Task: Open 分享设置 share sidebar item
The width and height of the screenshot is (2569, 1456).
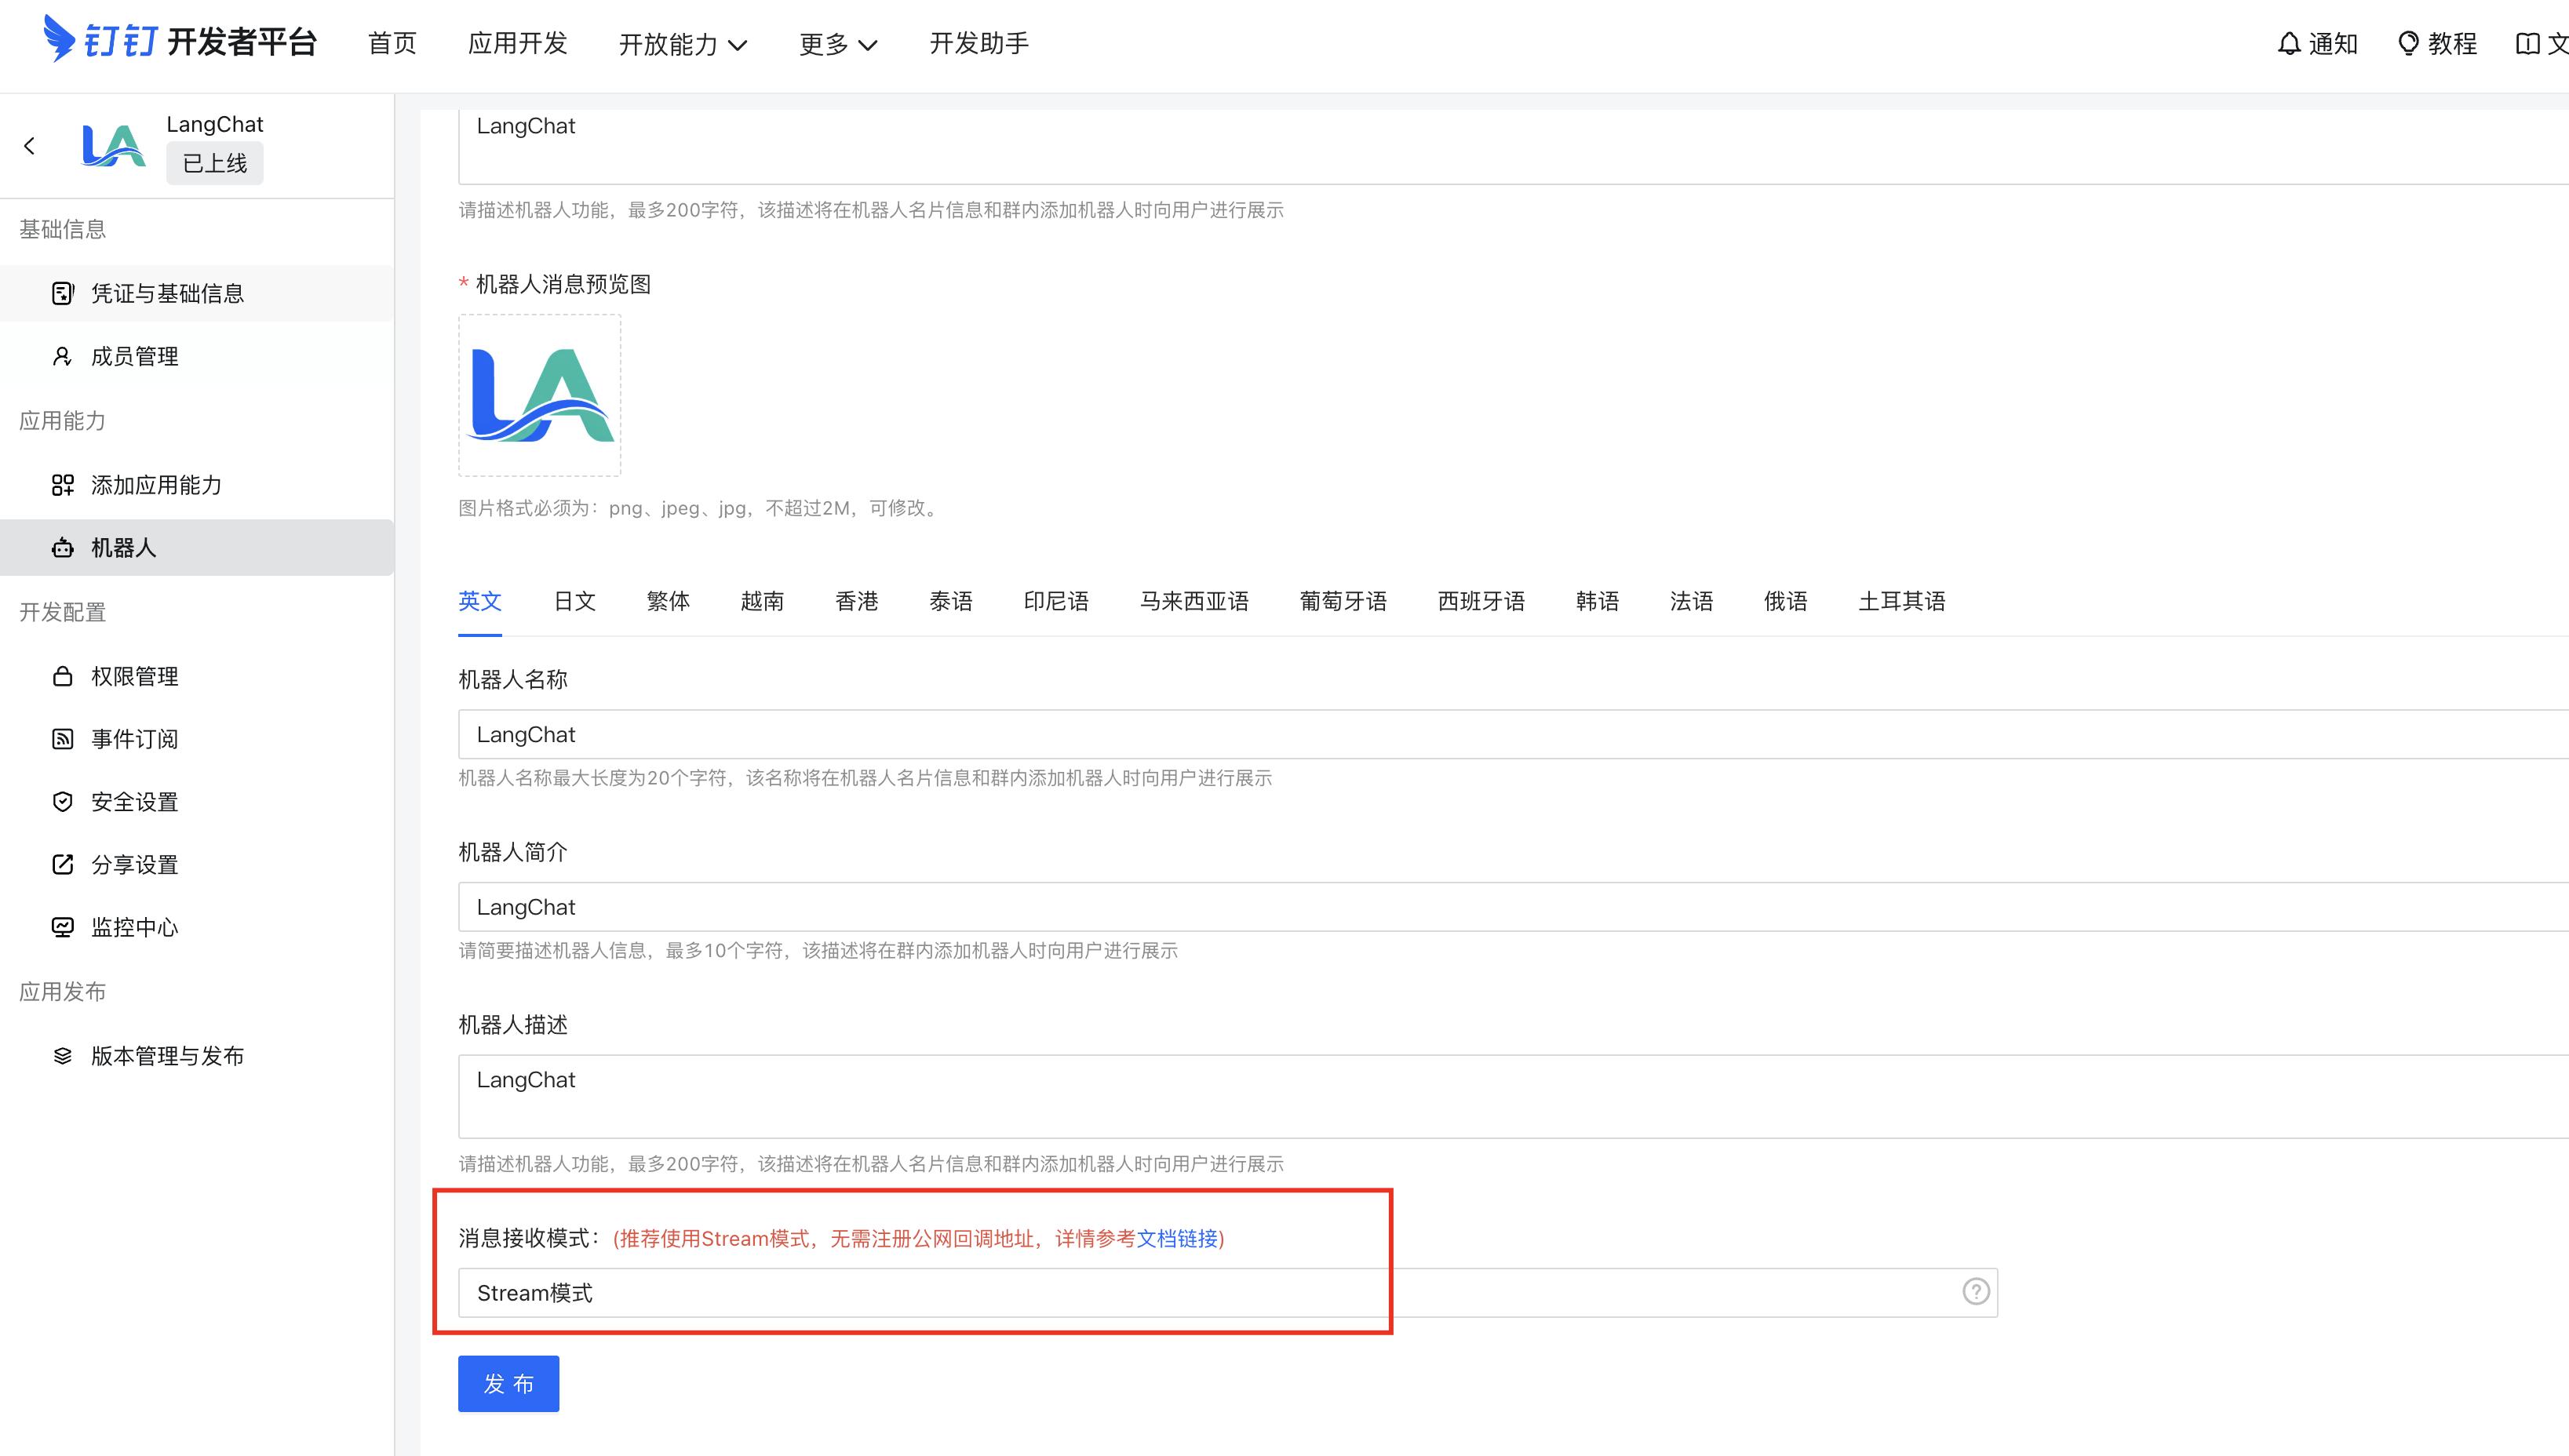Action: 134,865
